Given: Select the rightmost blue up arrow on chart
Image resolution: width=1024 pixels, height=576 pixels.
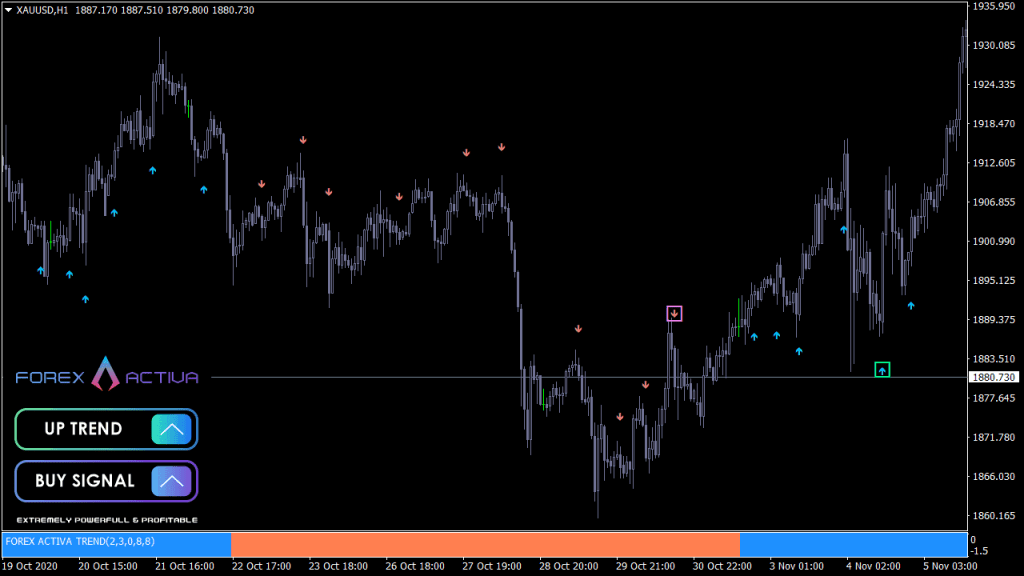Looking at the screenshot, I should pyautogui.click(x=911, y=306).
